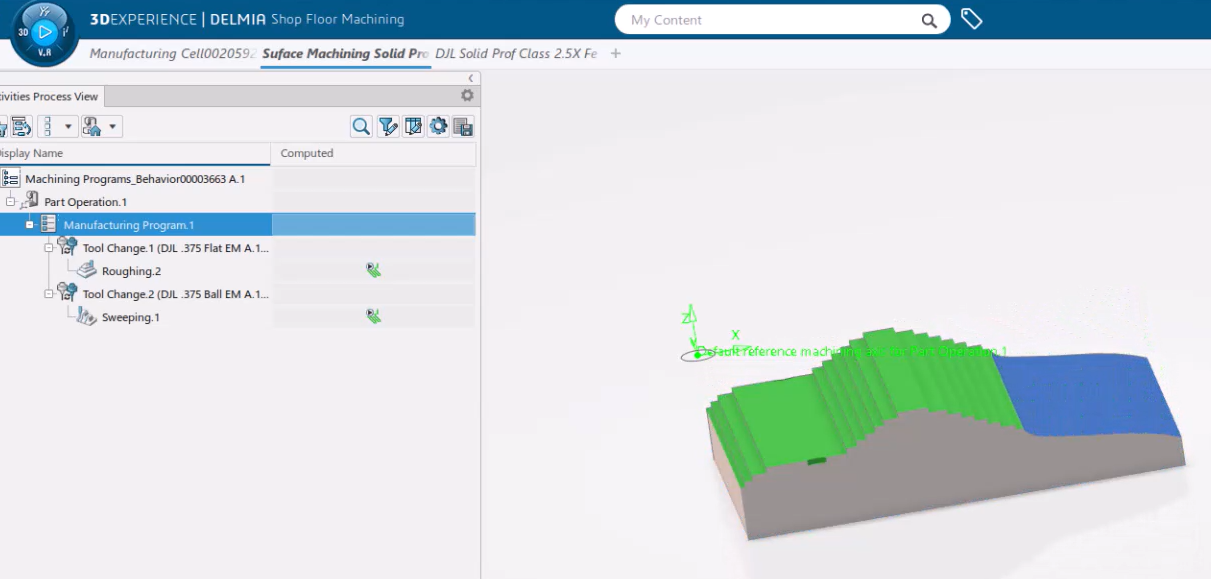Sort by Display Name column header
Image resolution: width=1211 pixels, height=579 pixels.
(x=135, y=153)
